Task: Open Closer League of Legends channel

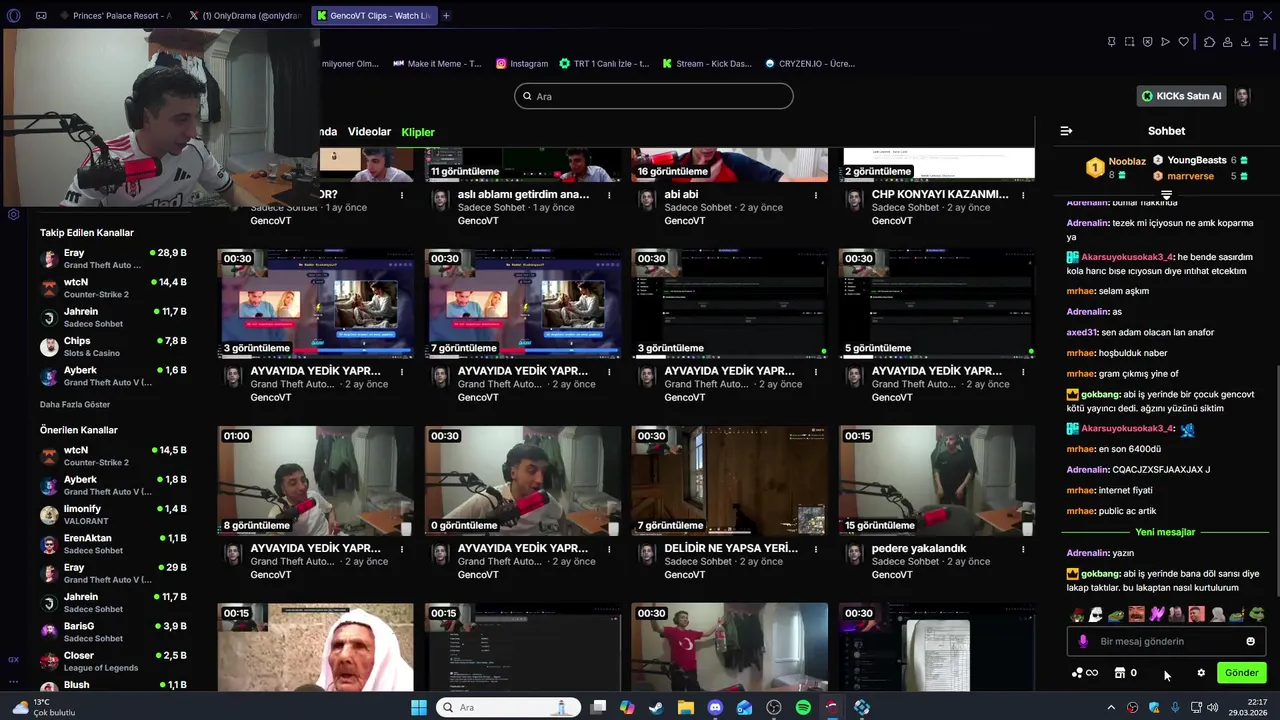Action: tap(113, 661)
